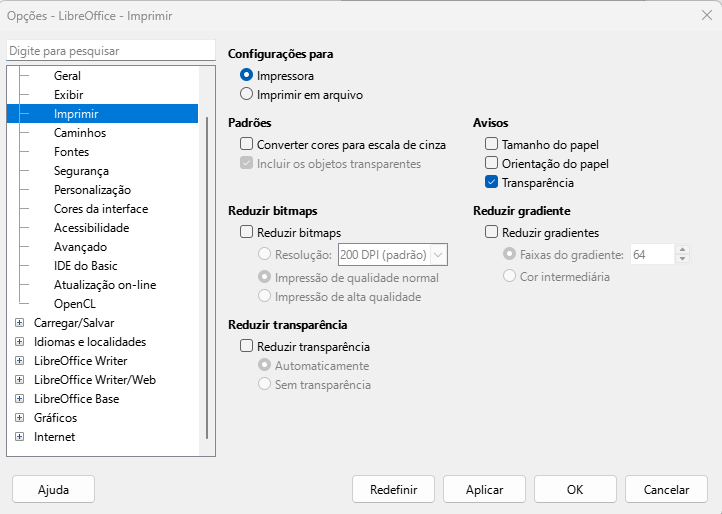
Task: Click the Faixas do gradiente value field
Action: click(x=652, y=255)
